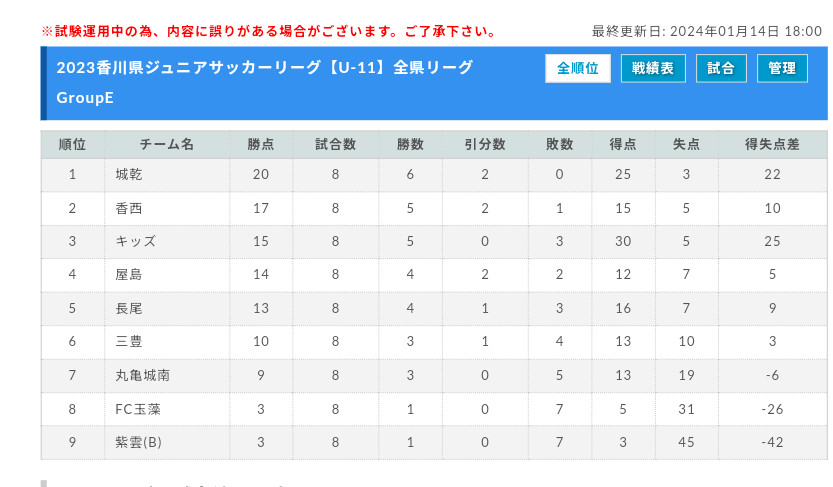Select the 長尾 team name
Image resolution: width=833 pixels, height=487 pixels.
pos(129,309)
